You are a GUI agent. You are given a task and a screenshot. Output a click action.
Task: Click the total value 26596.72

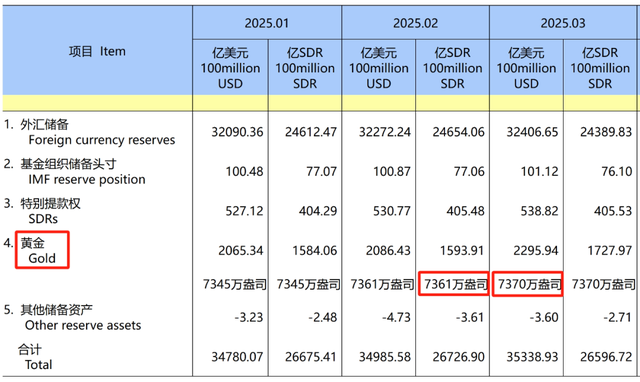[606, 357]
